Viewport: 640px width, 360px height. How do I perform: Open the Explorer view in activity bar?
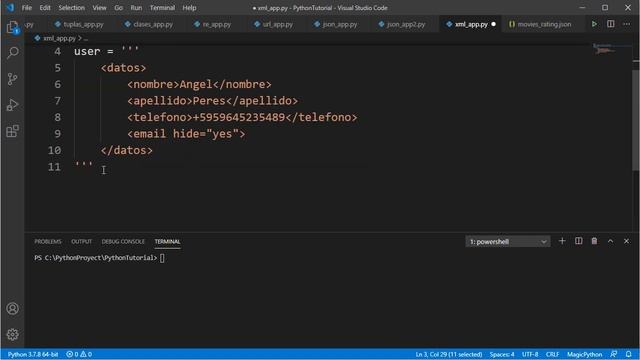pos(13,27)
